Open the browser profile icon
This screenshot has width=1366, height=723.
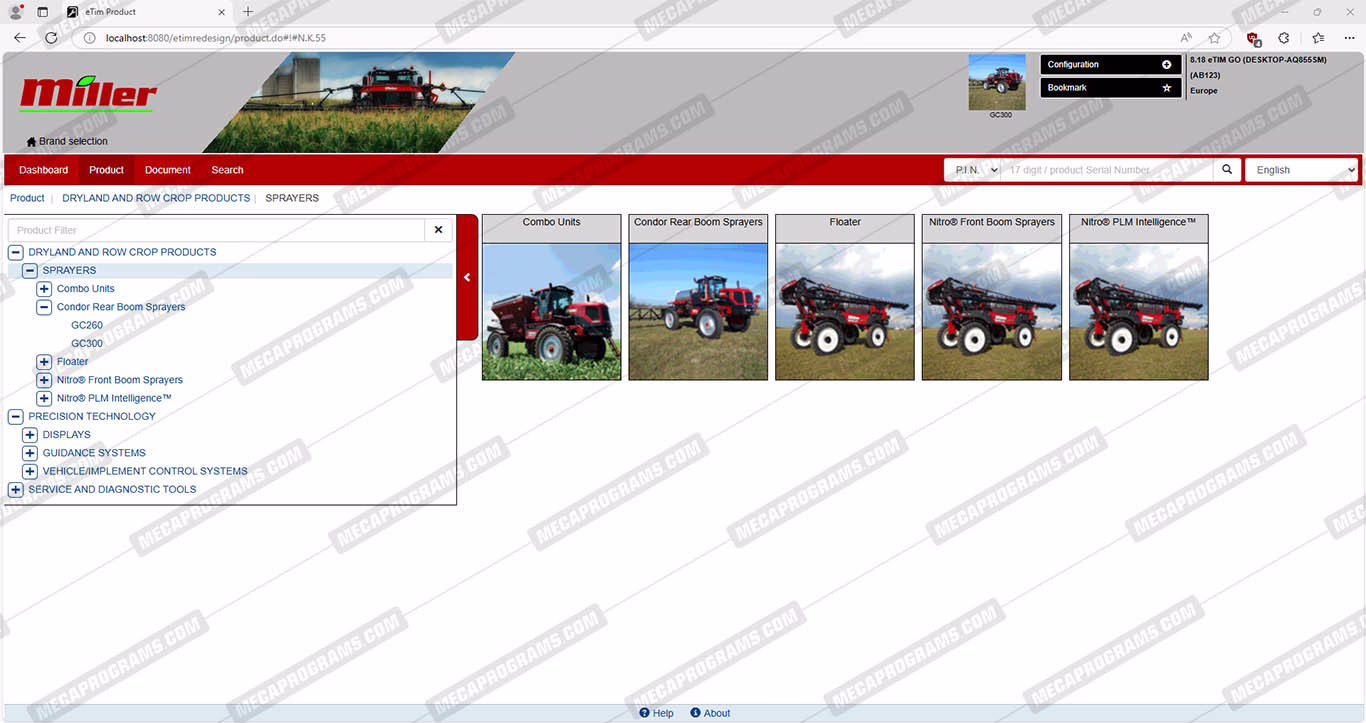pos(16,12)
